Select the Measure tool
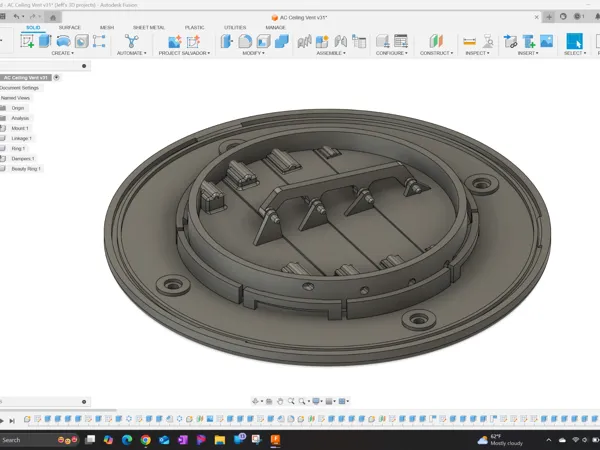This screenshot has height=450, width=600. 470,41
